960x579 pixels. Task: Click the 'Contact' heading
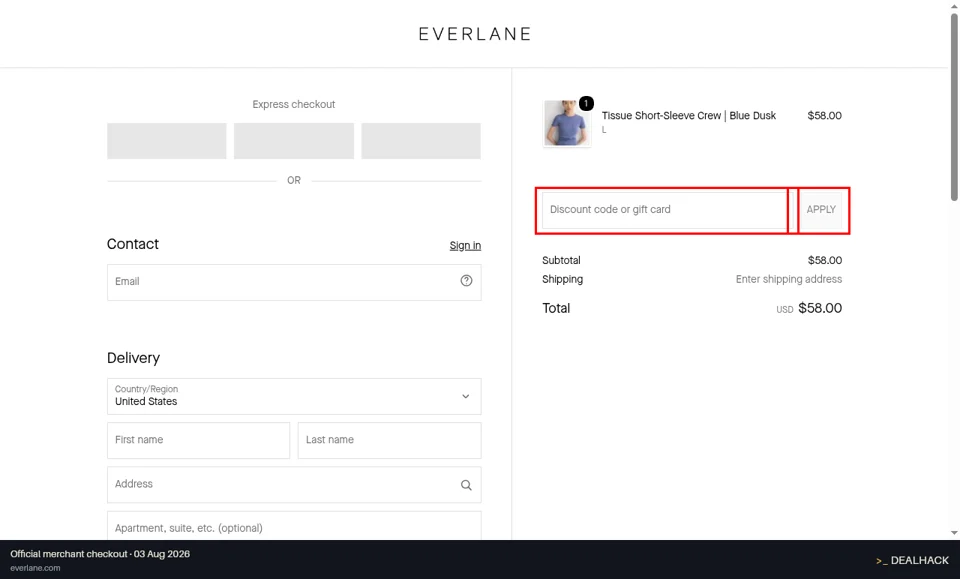(x=133, y=244)
